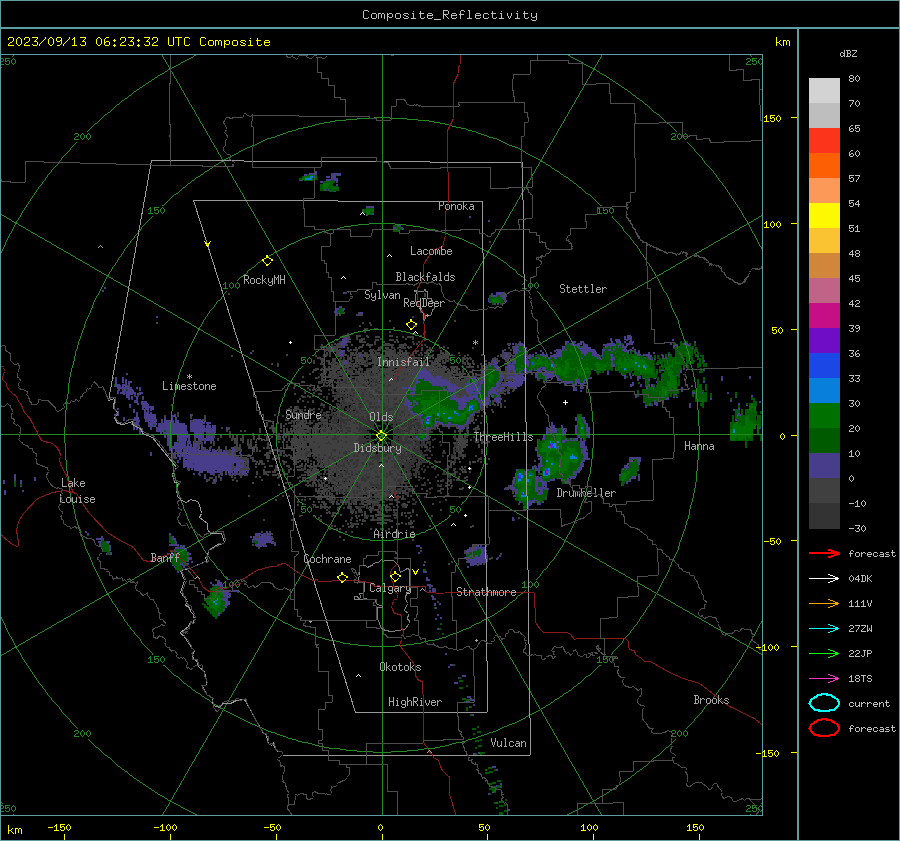The image size is (900, 841).
Task: Click the Limestone label
Action: click(189, 386)
